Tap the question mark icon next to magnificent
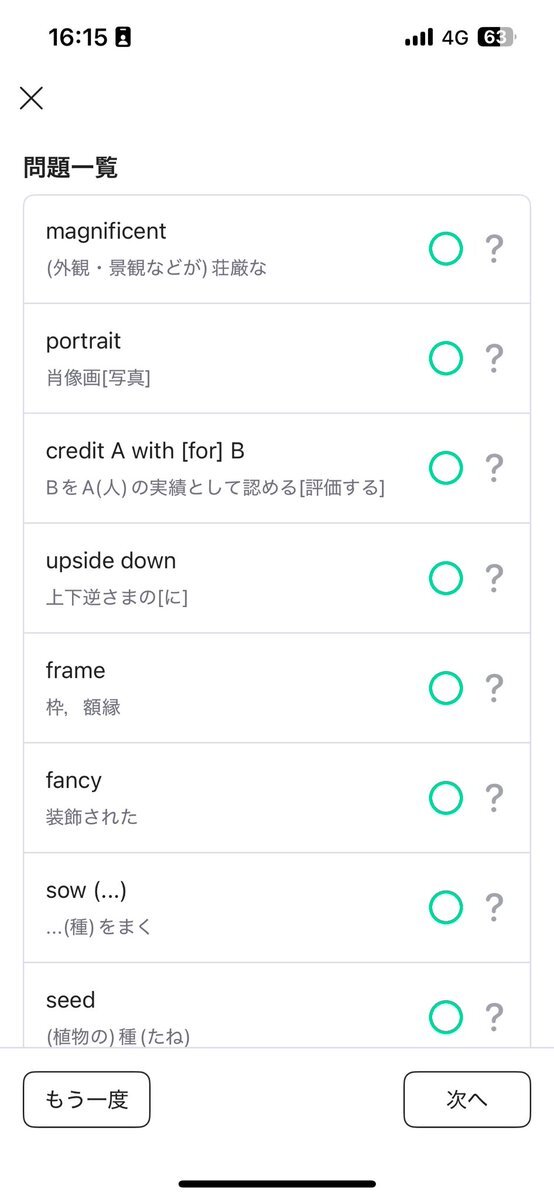This screenshot has width=554, height=1199. point(495,249)
